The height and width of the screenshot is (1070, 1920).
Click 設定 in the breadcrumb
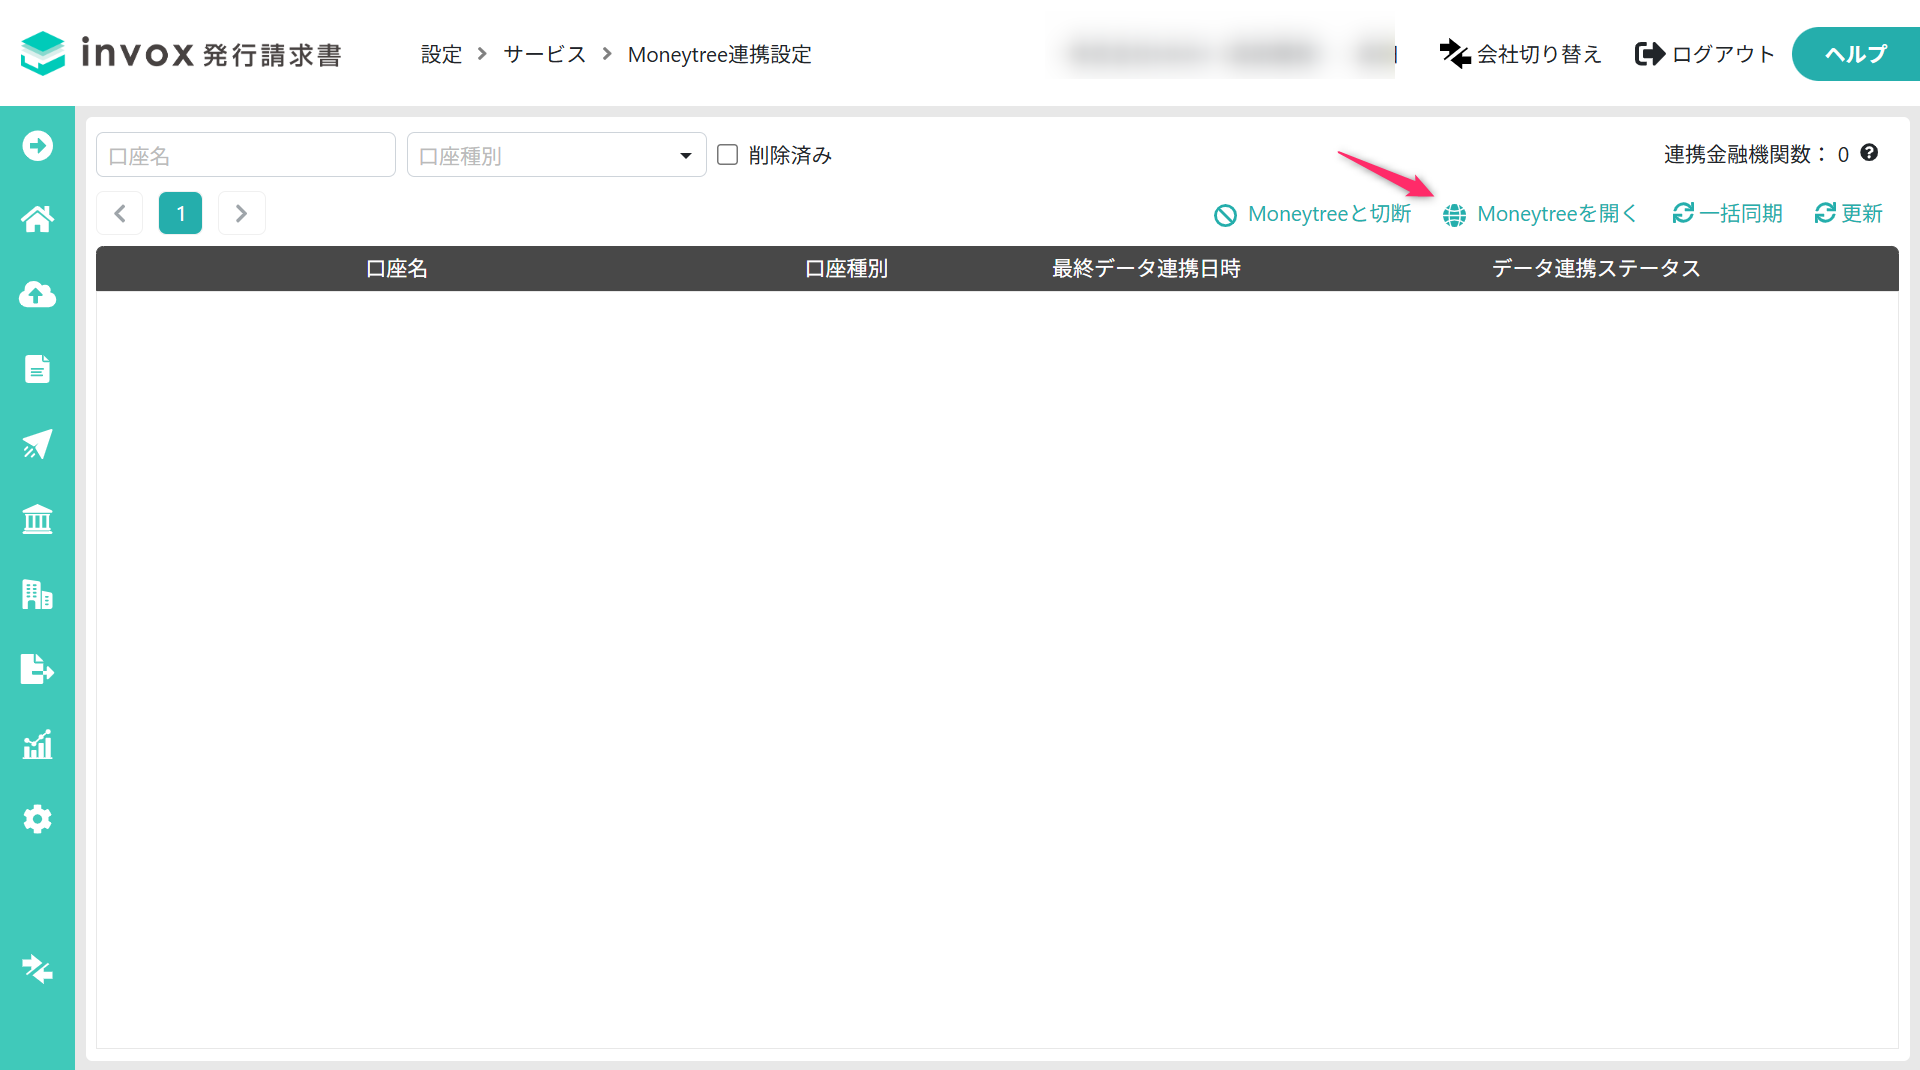coord(442,54)
